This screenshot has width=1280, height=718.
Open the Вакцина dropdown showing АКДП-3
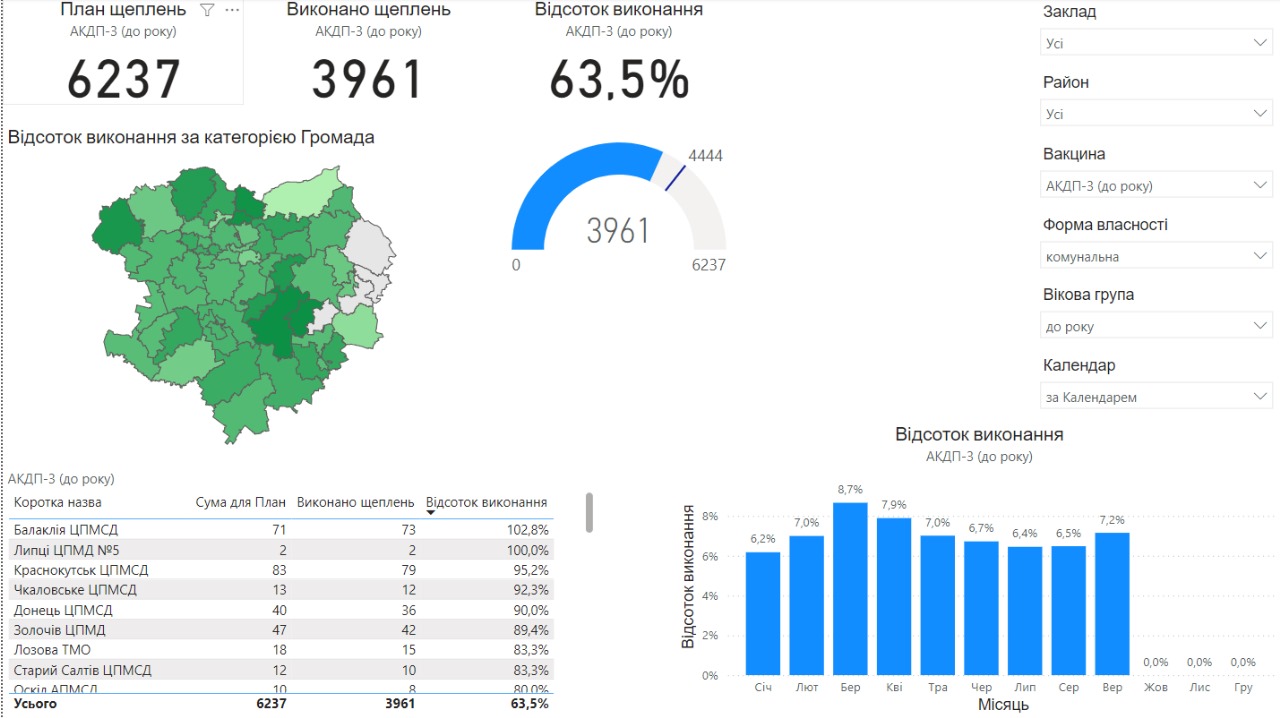point(1155,185)
